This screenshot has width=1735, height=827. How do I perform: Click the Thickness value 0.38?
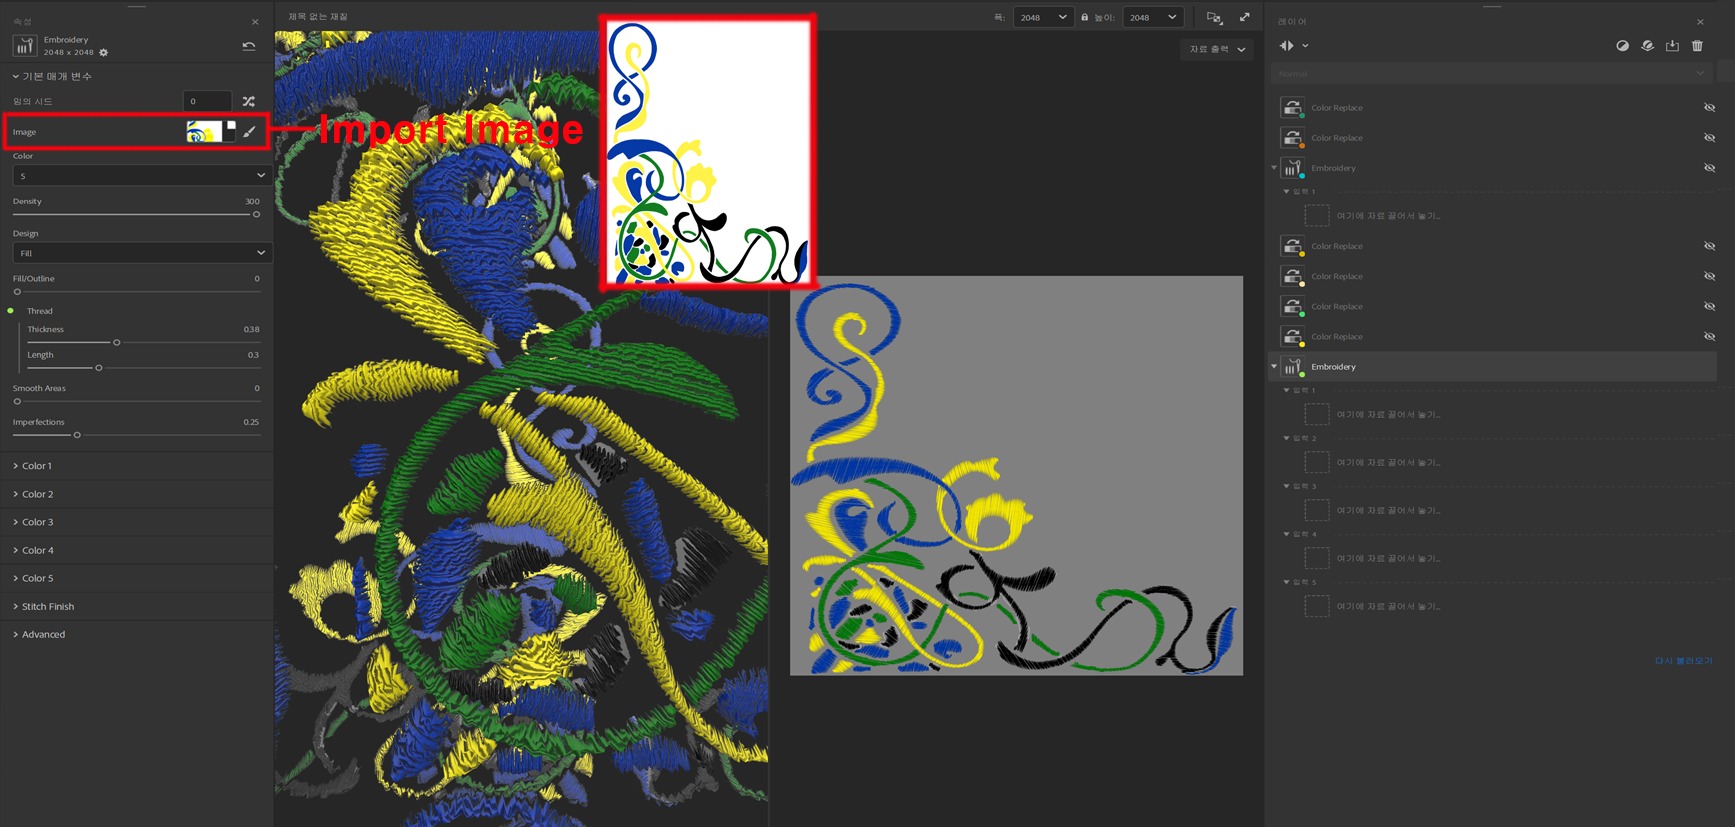pos(251,329)
